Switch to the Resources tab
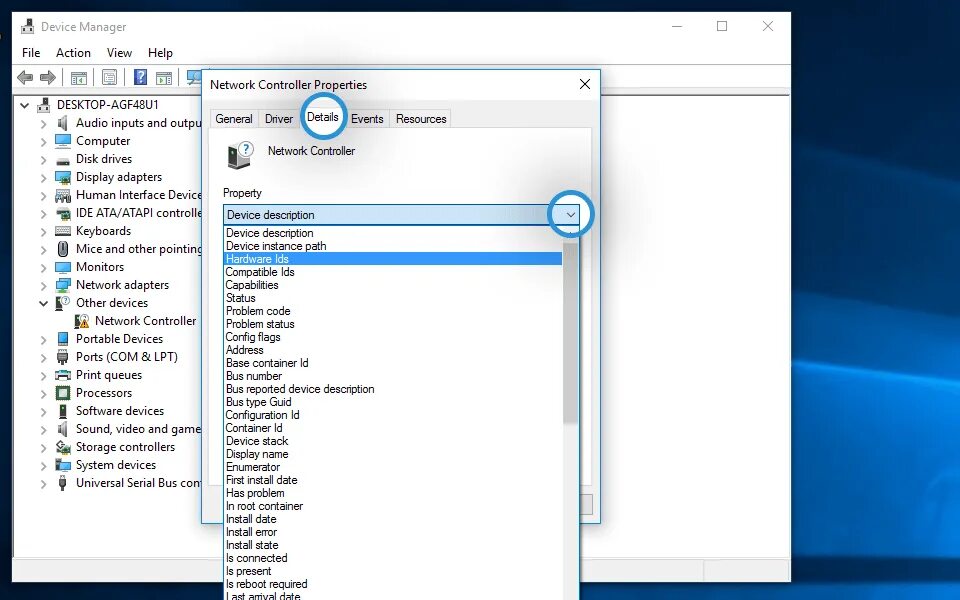 coord(421,119)
